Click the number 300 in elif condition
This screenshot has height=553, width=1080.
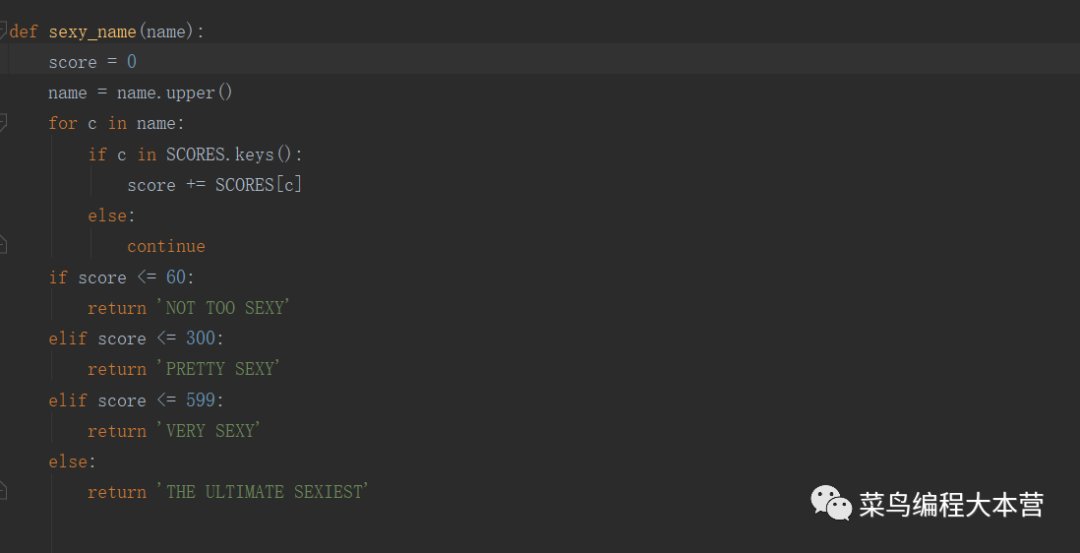(x=200, y=338)
